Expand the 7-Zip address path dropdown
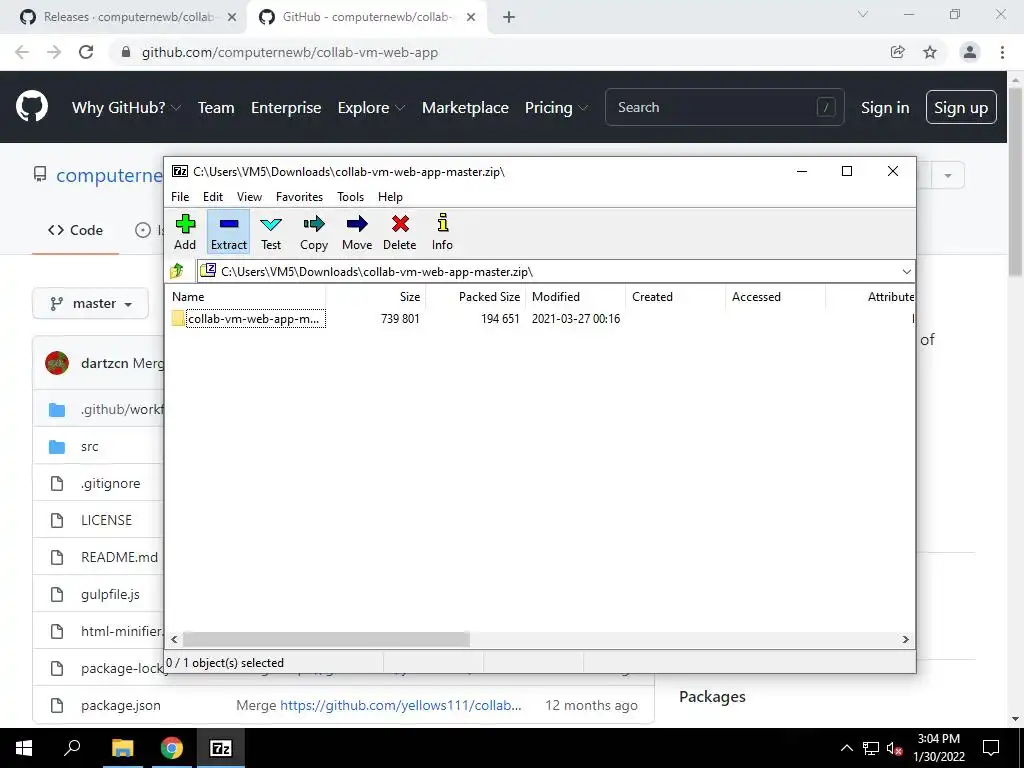Screen dimensions: 1024x768 point(906,272)
